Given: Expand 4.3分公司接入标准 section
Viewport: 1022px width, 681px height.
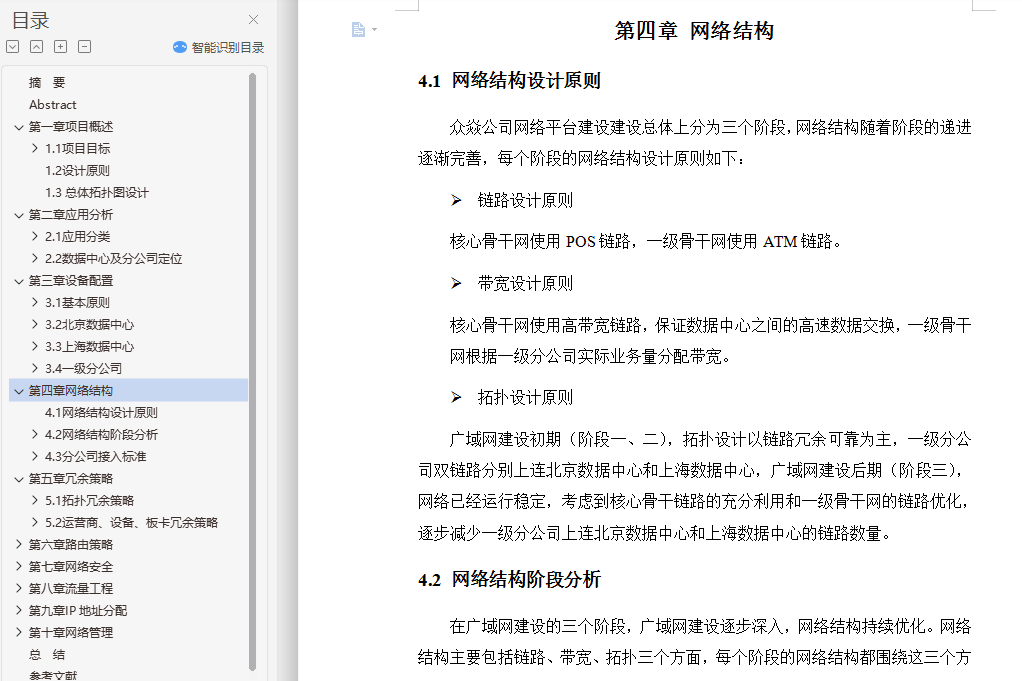Looking at the screenshot, I should point(35,457).
